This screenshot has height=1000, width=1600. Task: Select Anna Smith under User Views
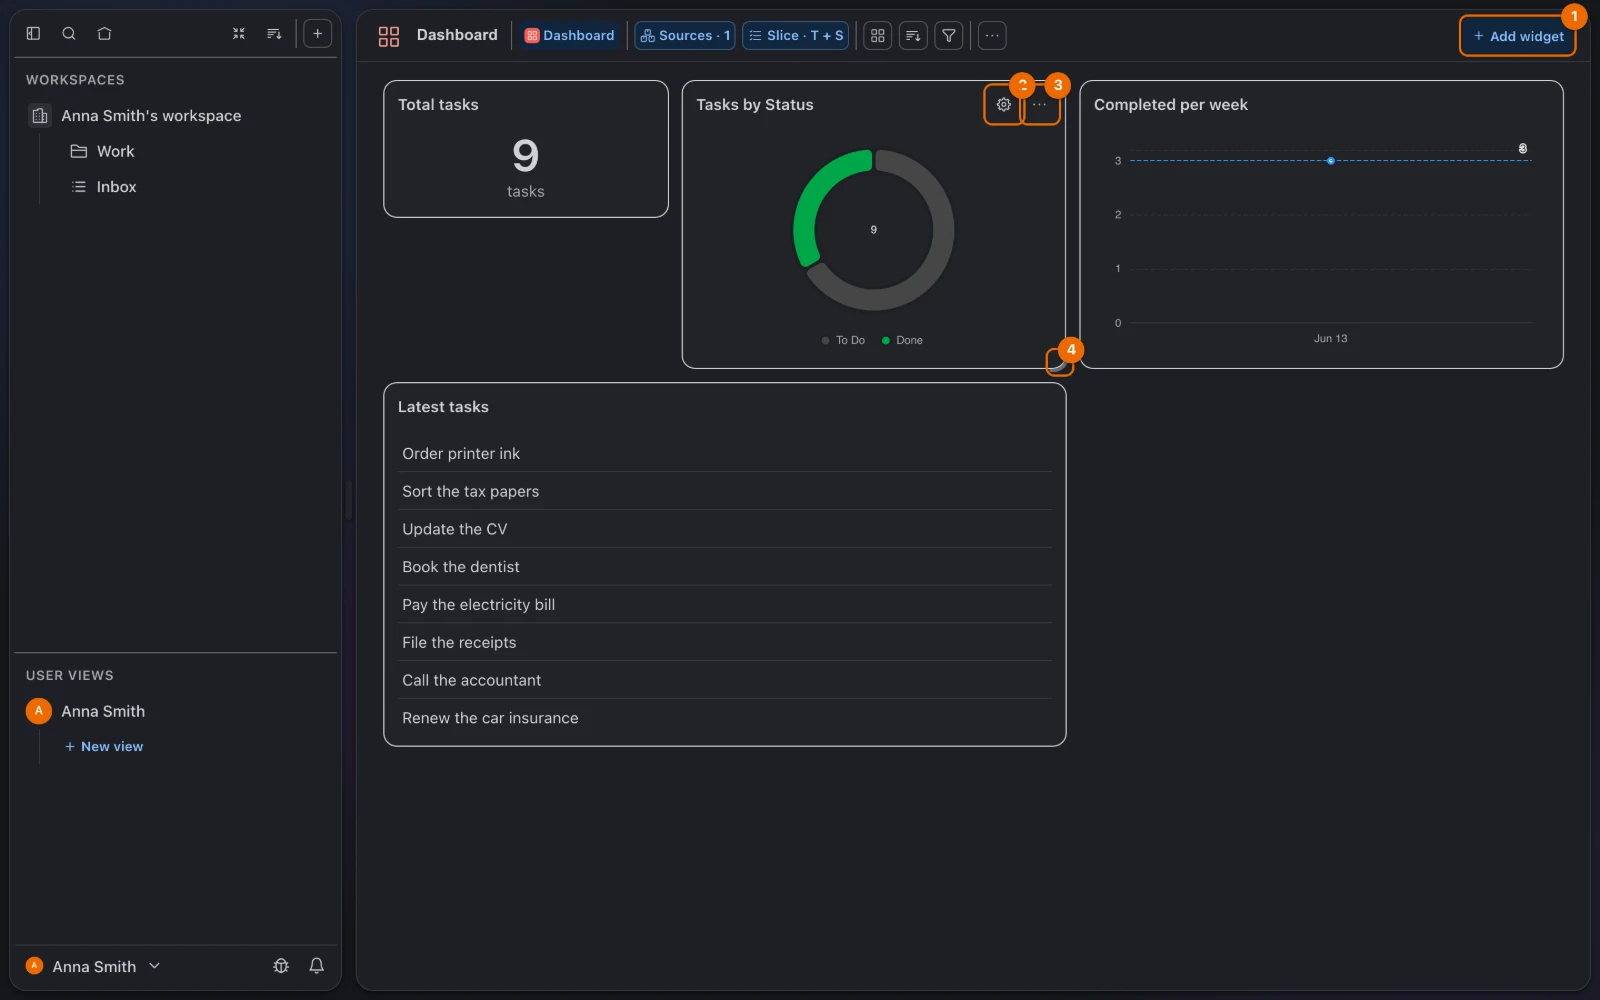tap(103, 711)
